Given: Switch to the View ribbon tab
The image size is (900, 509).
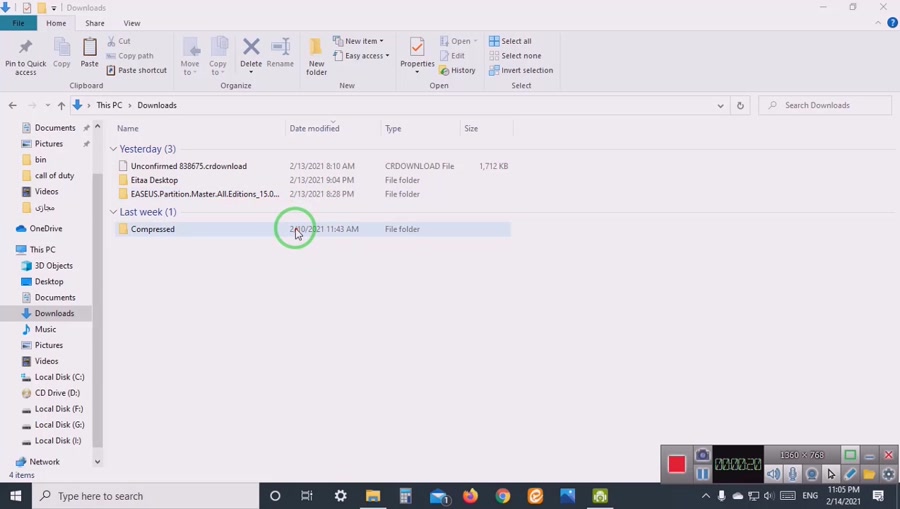Looking at the screenshot, I should point(131,23).
